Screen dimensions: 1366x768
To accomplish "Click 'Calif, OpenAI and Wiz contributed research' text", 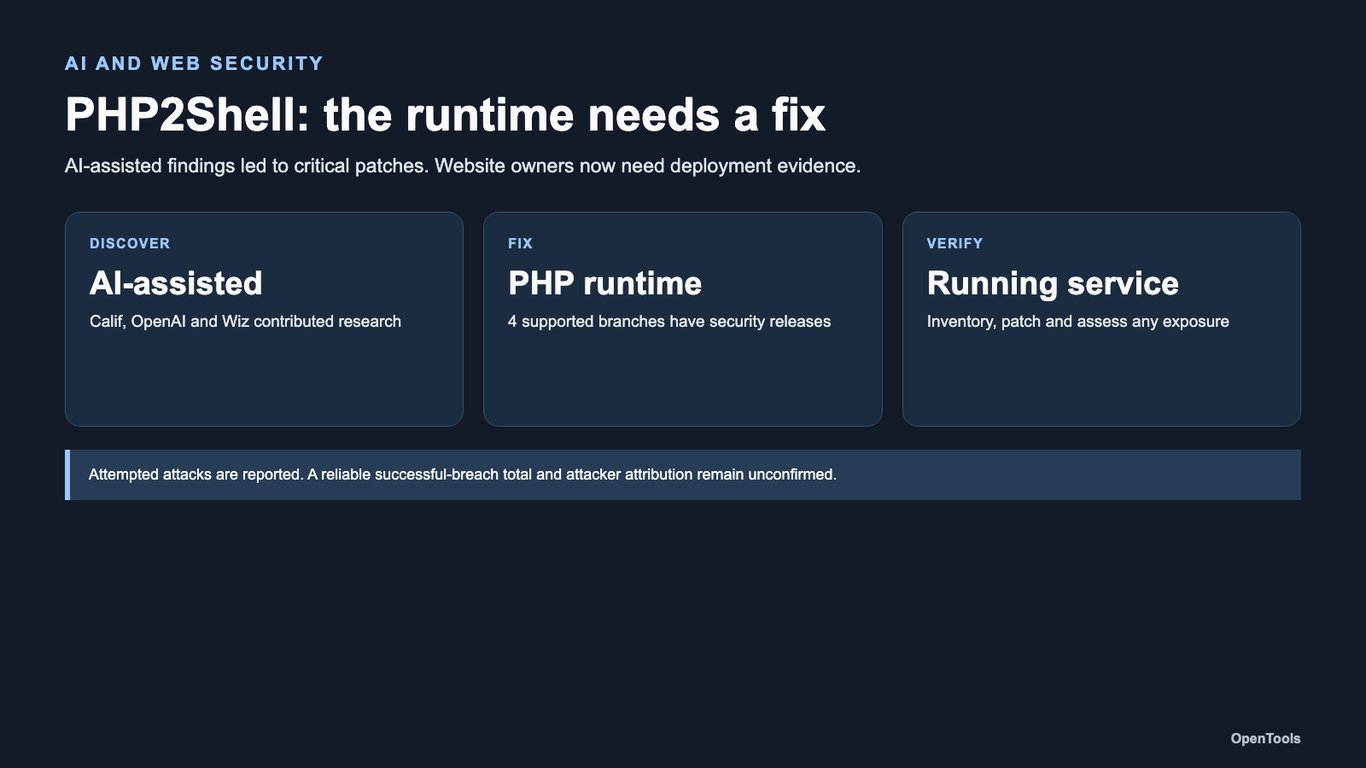I will (245, 322).
